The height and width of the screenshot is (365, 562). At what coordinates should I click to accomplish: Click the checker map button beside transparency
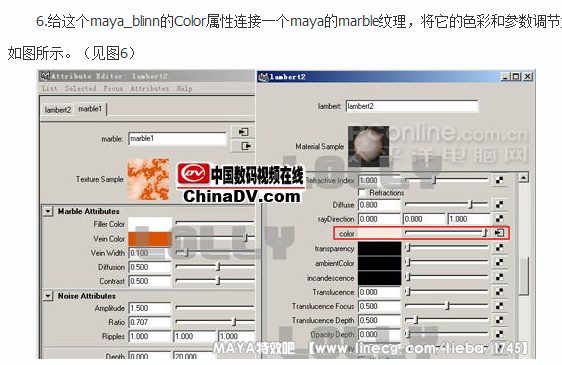coord(500,247)
